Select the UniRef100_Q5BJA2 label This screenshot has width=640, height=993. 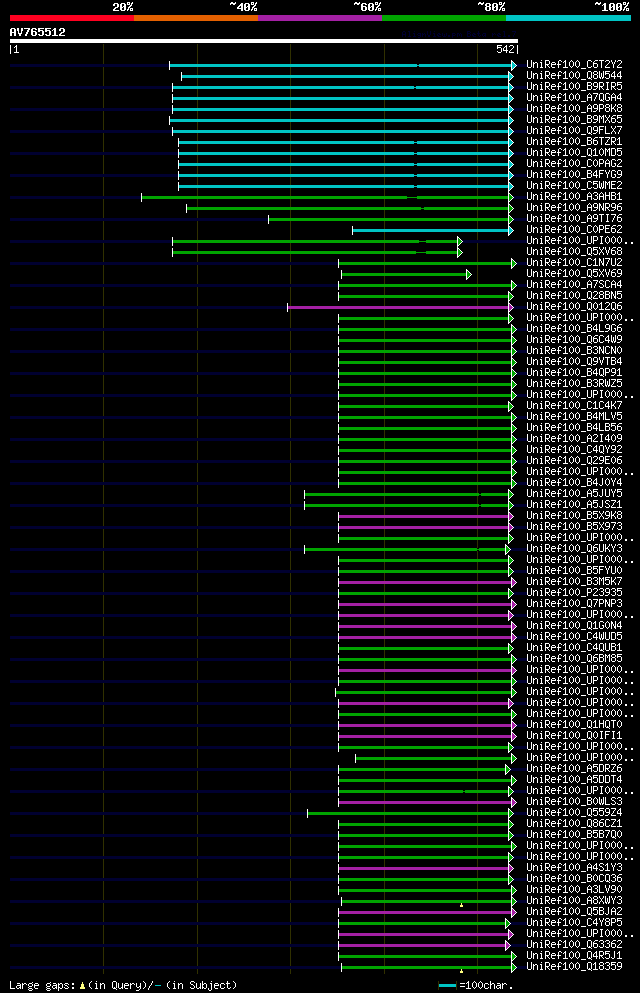(x=574, y=912)
